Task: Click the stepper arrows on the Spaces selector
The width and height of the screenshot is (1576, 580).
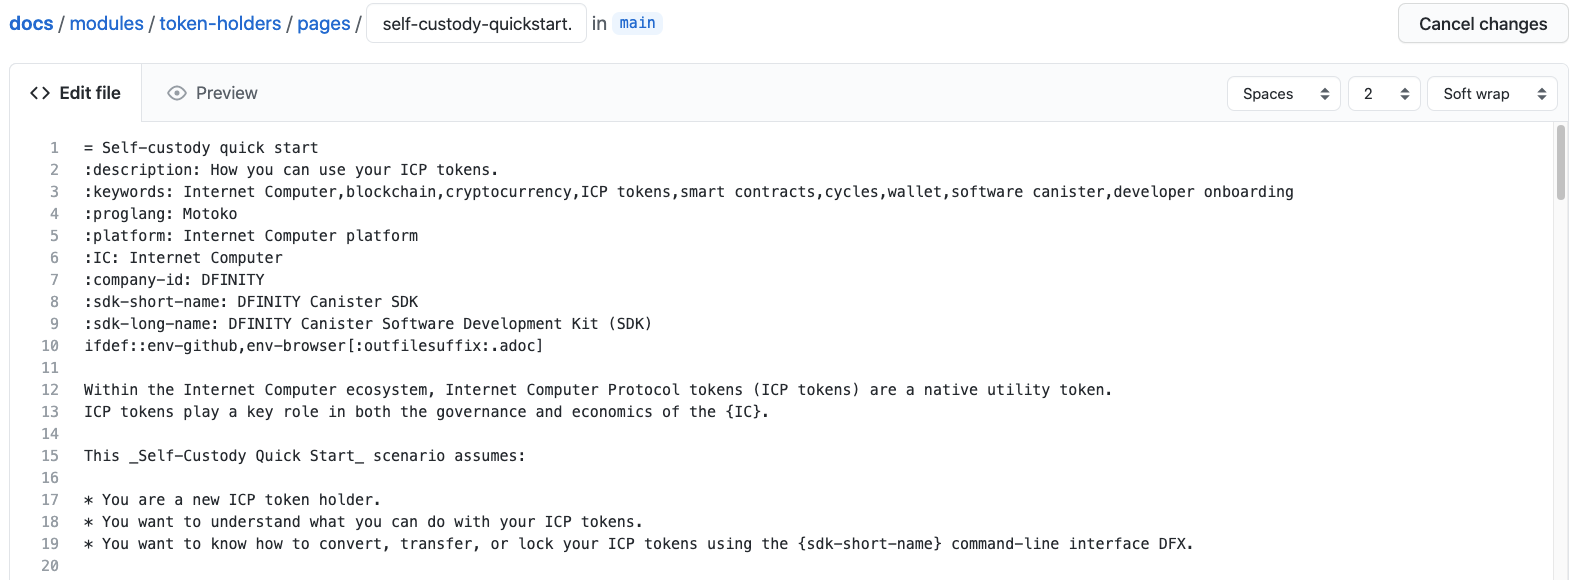Action: coord(1327,92)
